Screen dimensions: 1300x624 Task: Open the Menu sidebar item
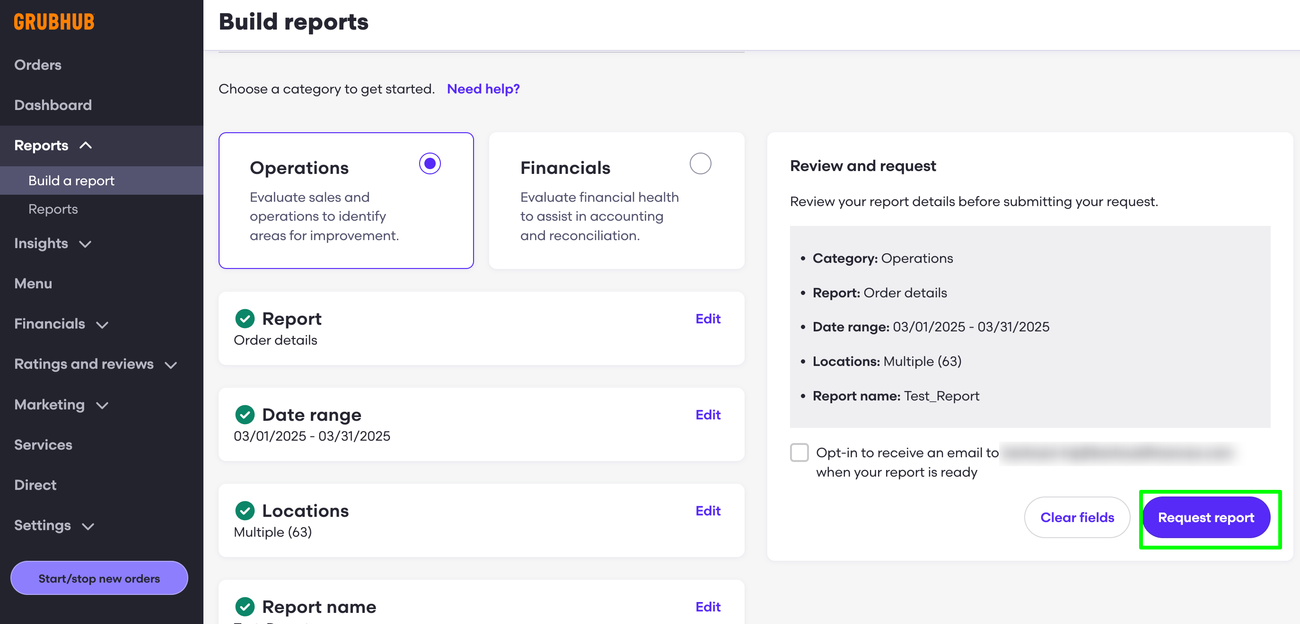click(33, 284)
